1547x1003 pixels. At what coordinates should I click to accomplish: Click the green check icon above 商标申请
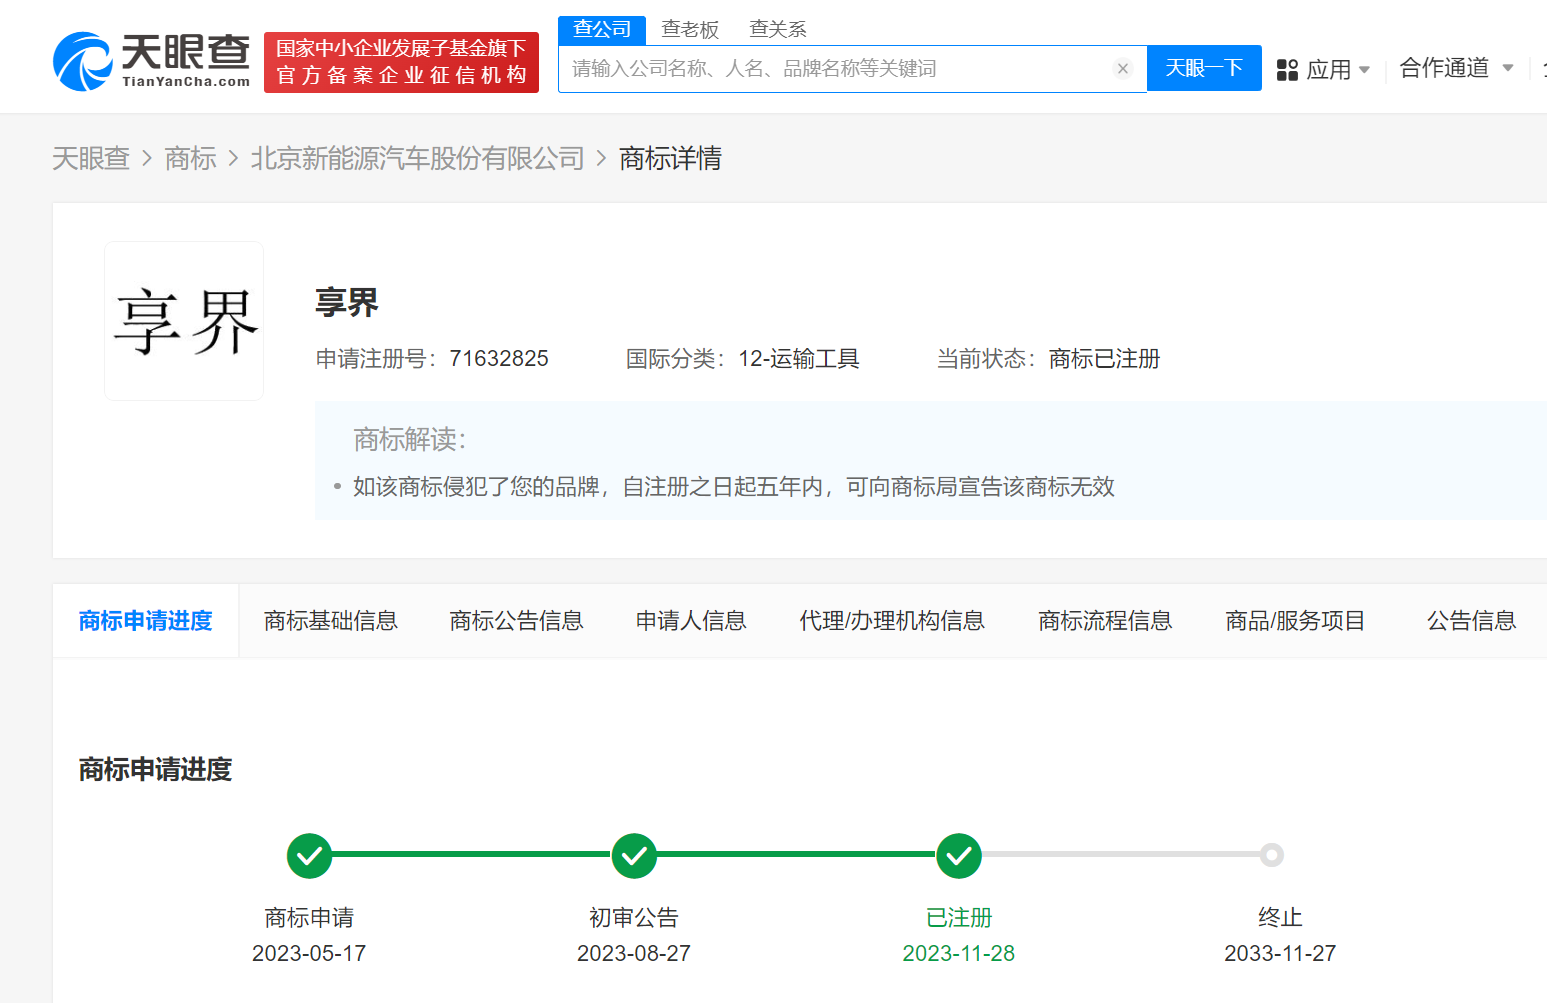[309, 856]
